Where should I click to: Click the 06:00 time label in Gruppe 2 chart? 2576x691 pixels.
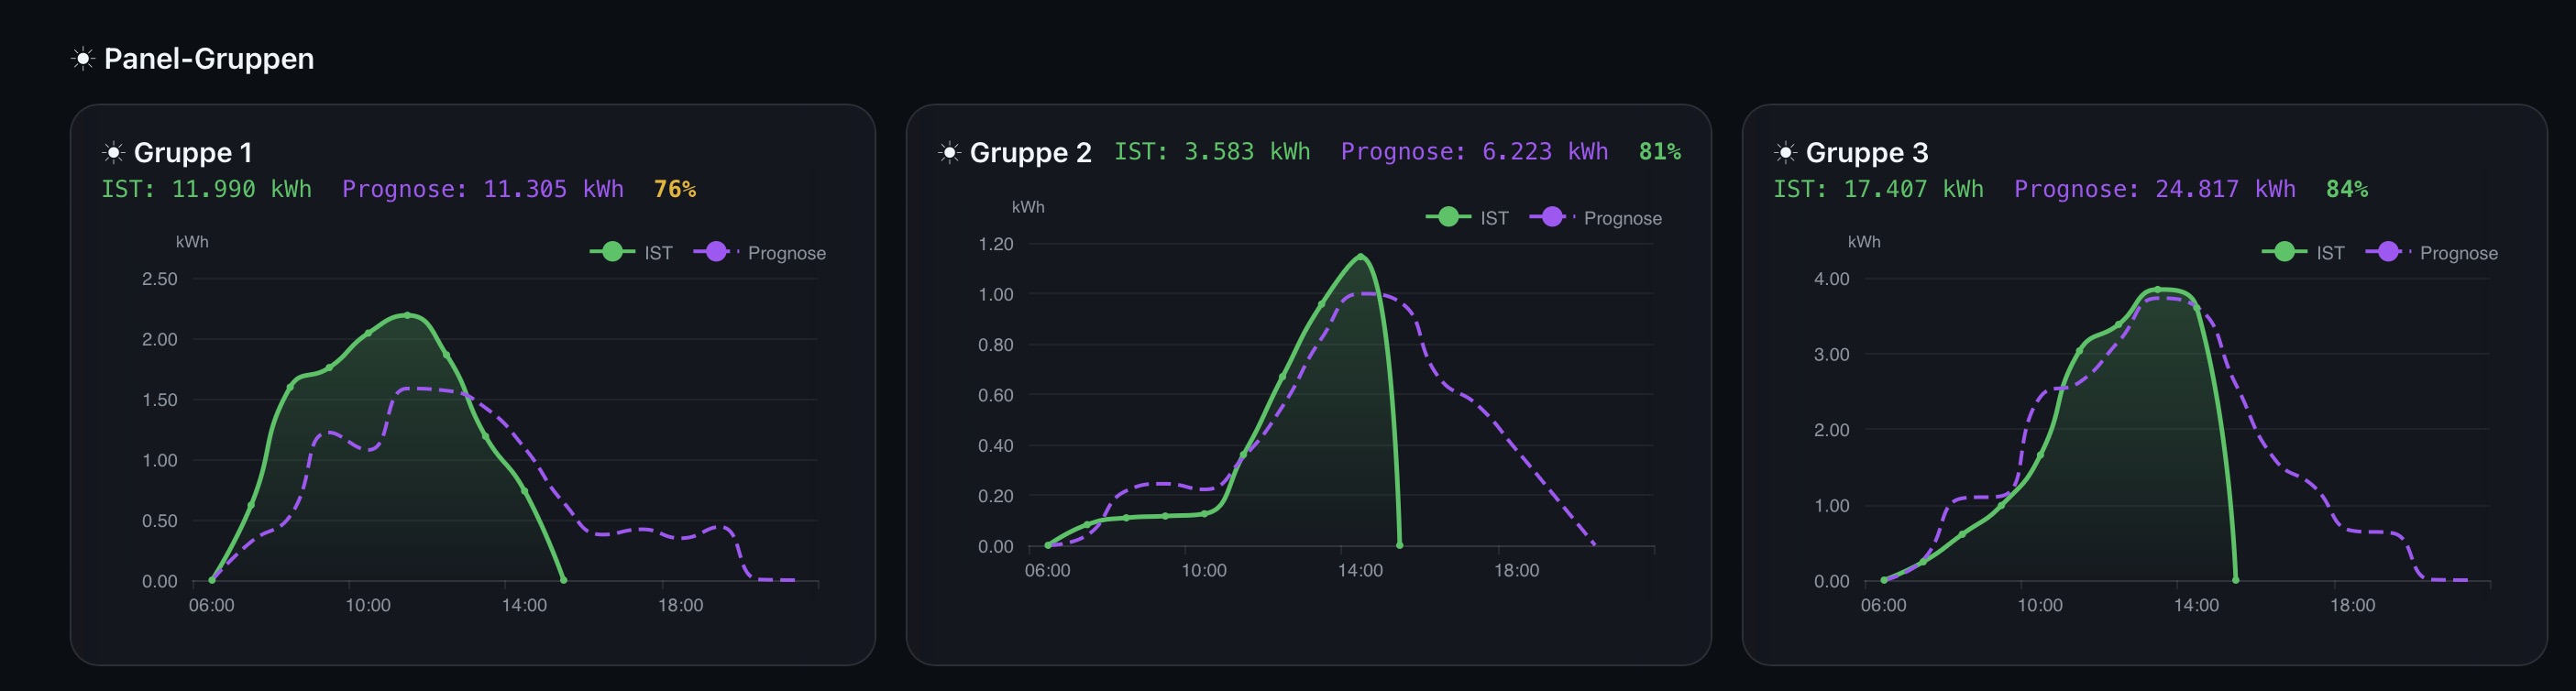(x=1048, y=570)
